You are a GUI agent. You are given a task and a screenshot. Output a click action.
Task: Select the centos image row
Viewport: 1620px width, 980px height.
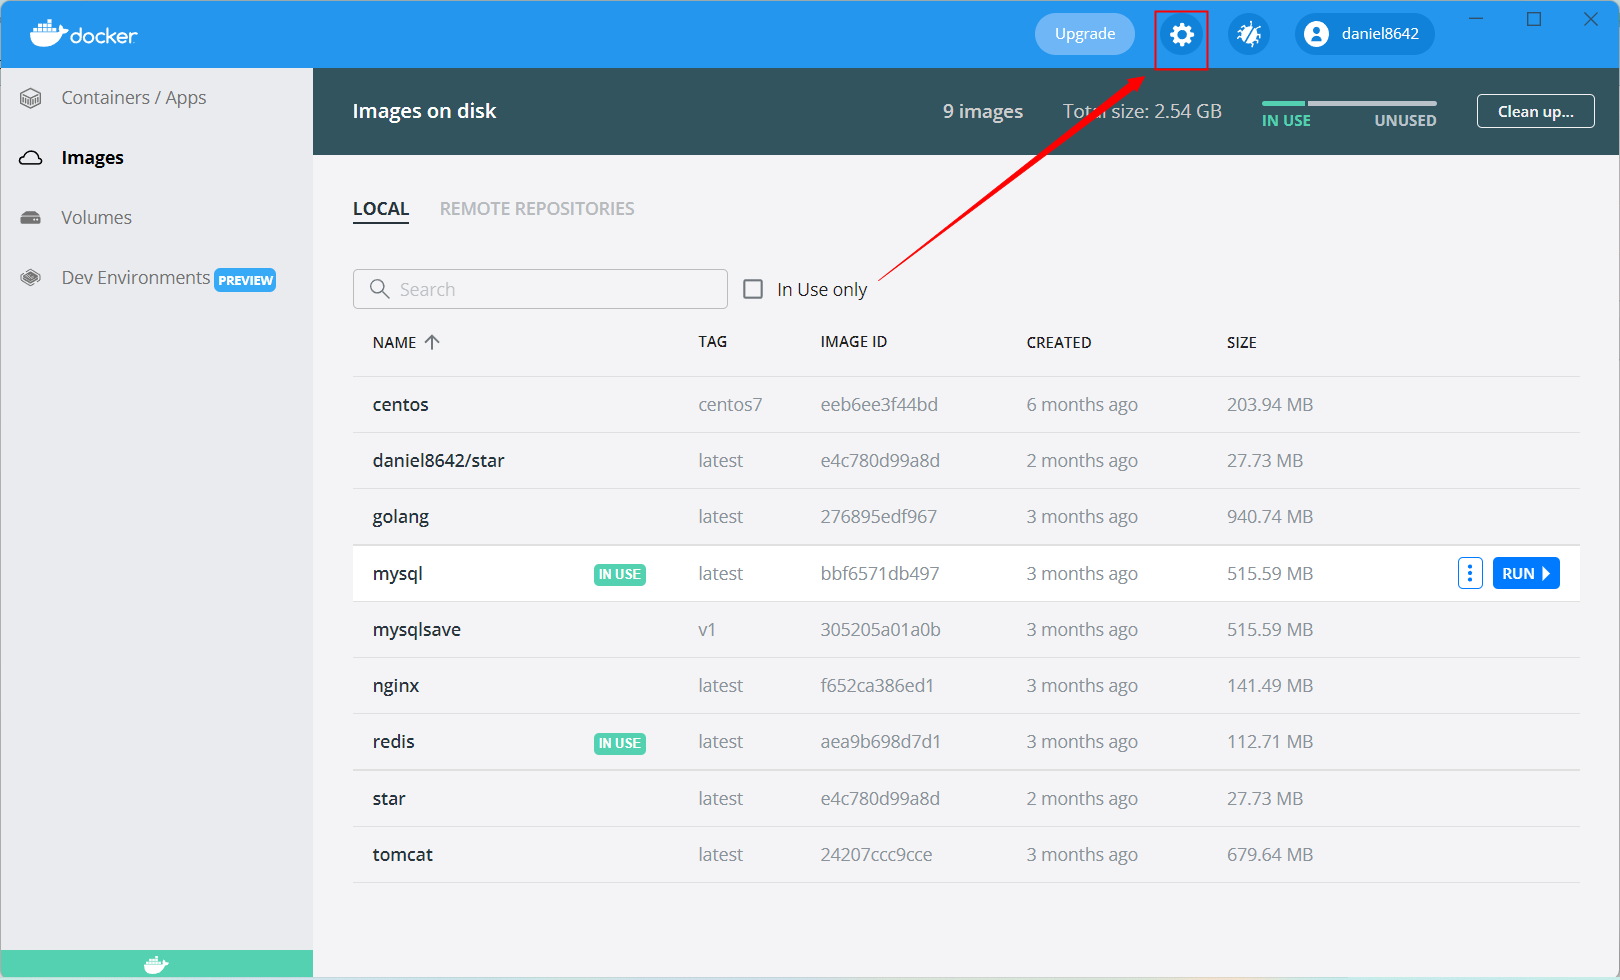pyautogui.click(x=966, y=405)
